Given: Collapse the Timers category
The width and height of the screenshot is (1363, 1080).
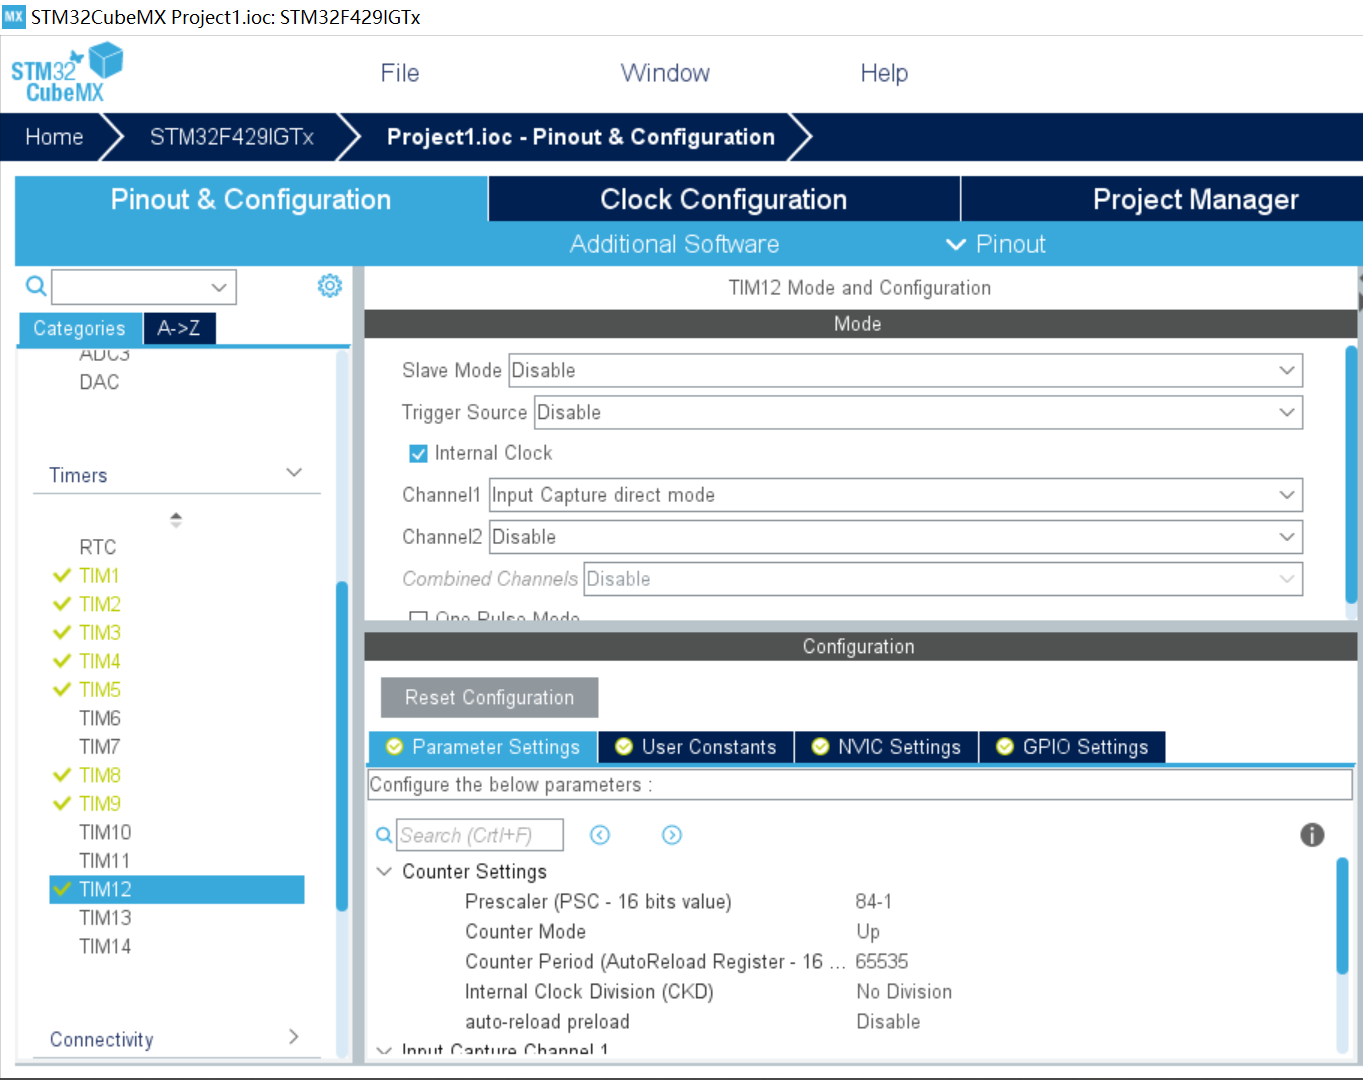Looking at the screenshot, I should (x=294, y=473).
